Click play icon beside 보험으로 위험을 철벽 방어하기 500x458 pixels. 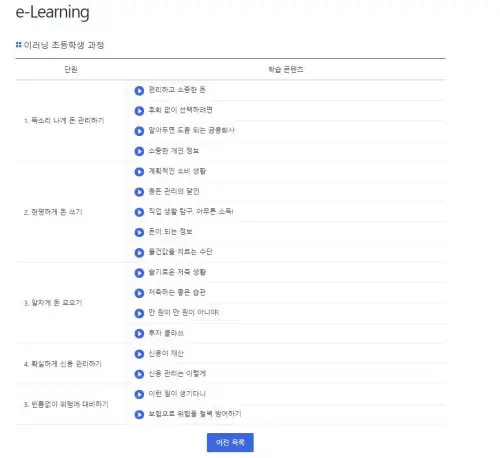pos(139,415)
